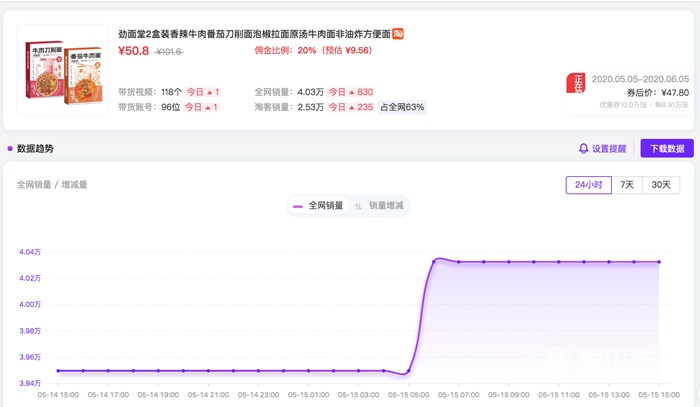
Task: Click the chart data point at 05-15 06:00 peak
Action: tap(434, 262)
